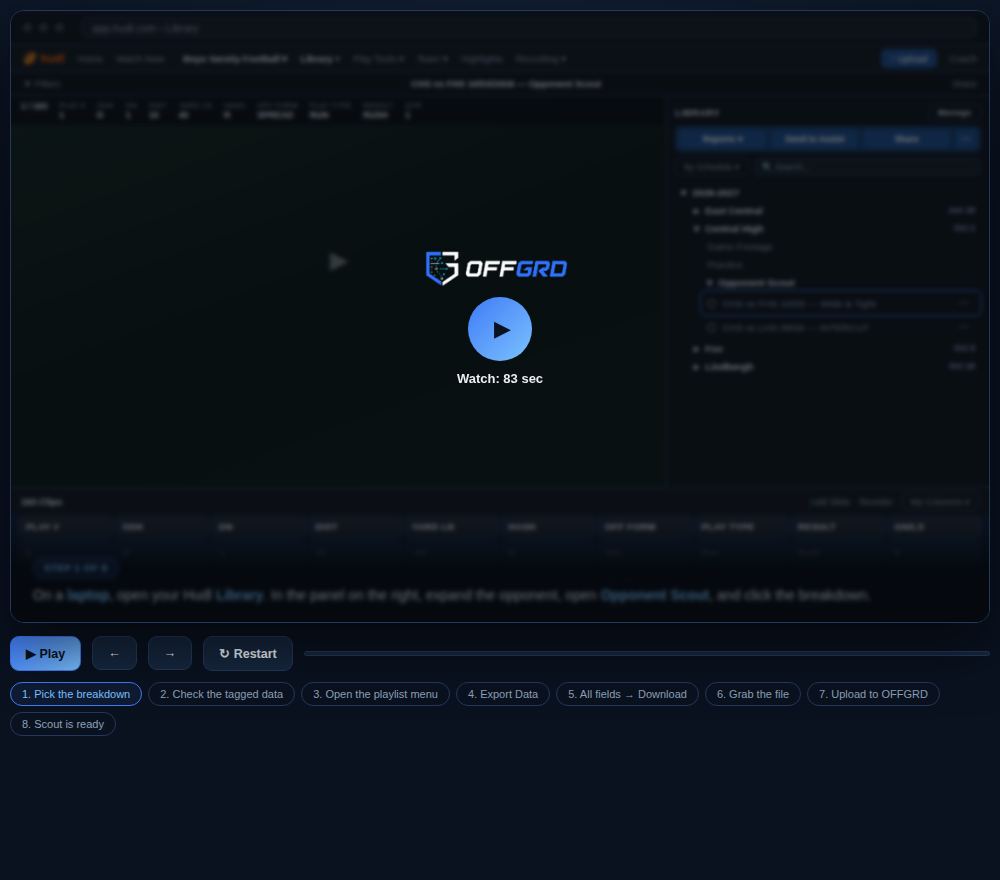Select step 7. Upload to OFFGRD

tap(873, 694)
